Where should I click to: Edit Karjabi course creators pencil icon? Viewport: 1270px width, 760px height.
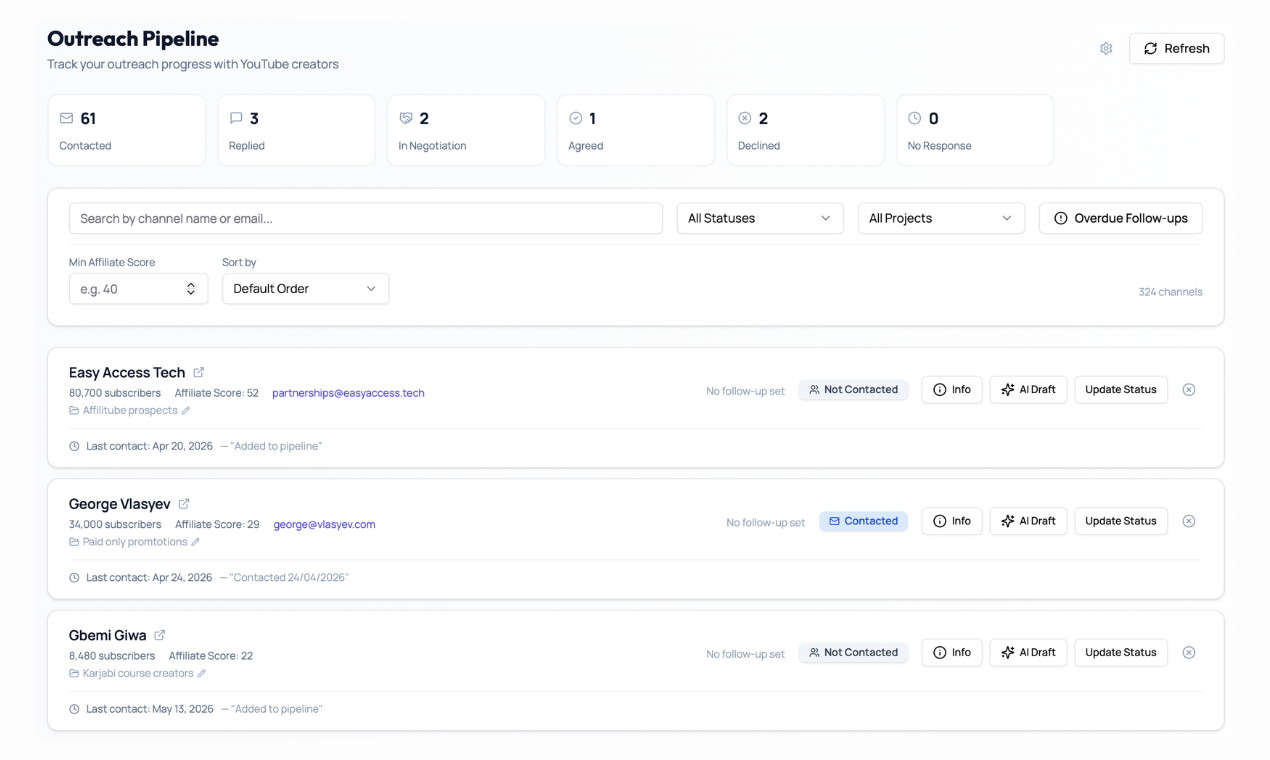coord(202,673)
